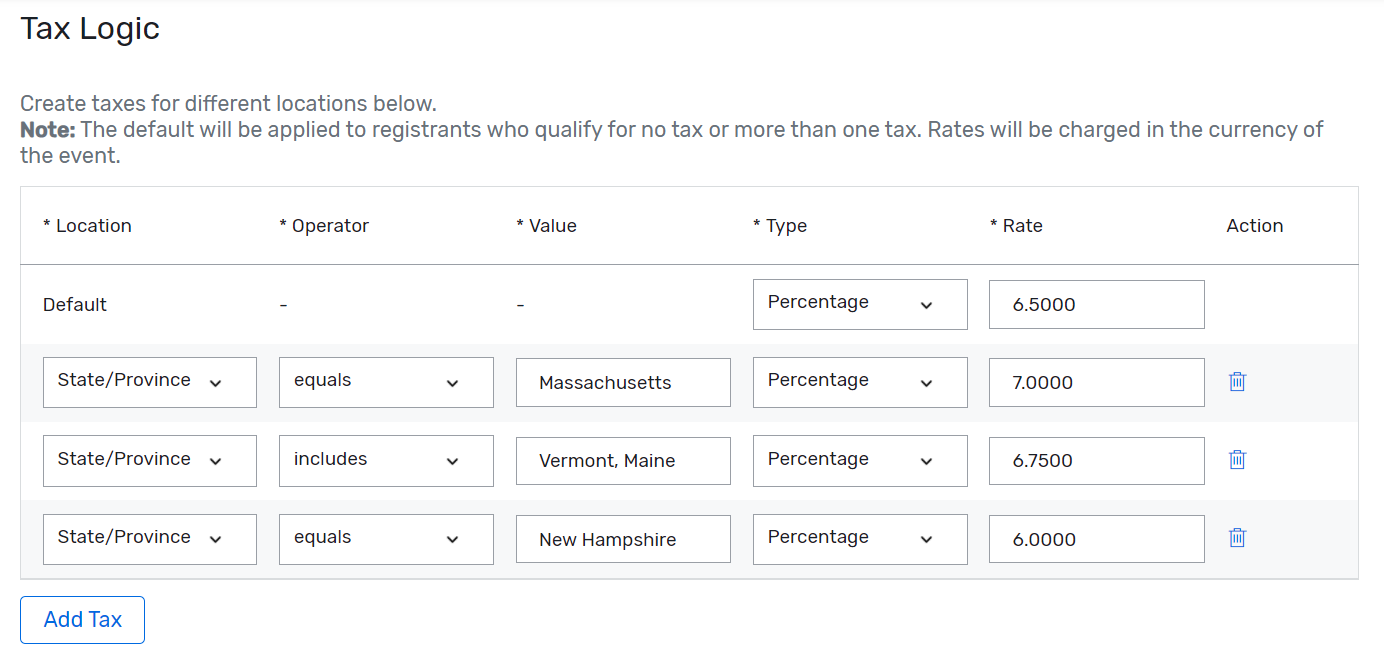
Task: Open the Type dropdown in the New Hampshire row
Action: pos(860,538)
